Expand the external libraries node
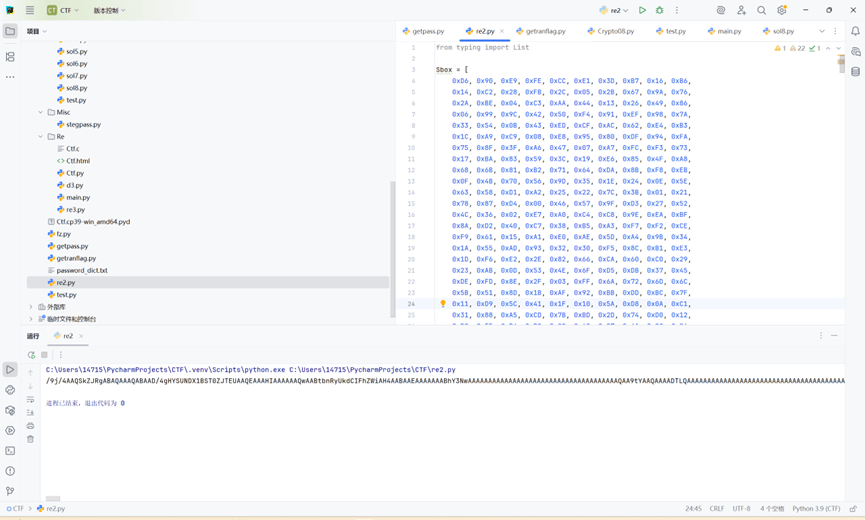 pyautogui.click(x=31, y=307)
